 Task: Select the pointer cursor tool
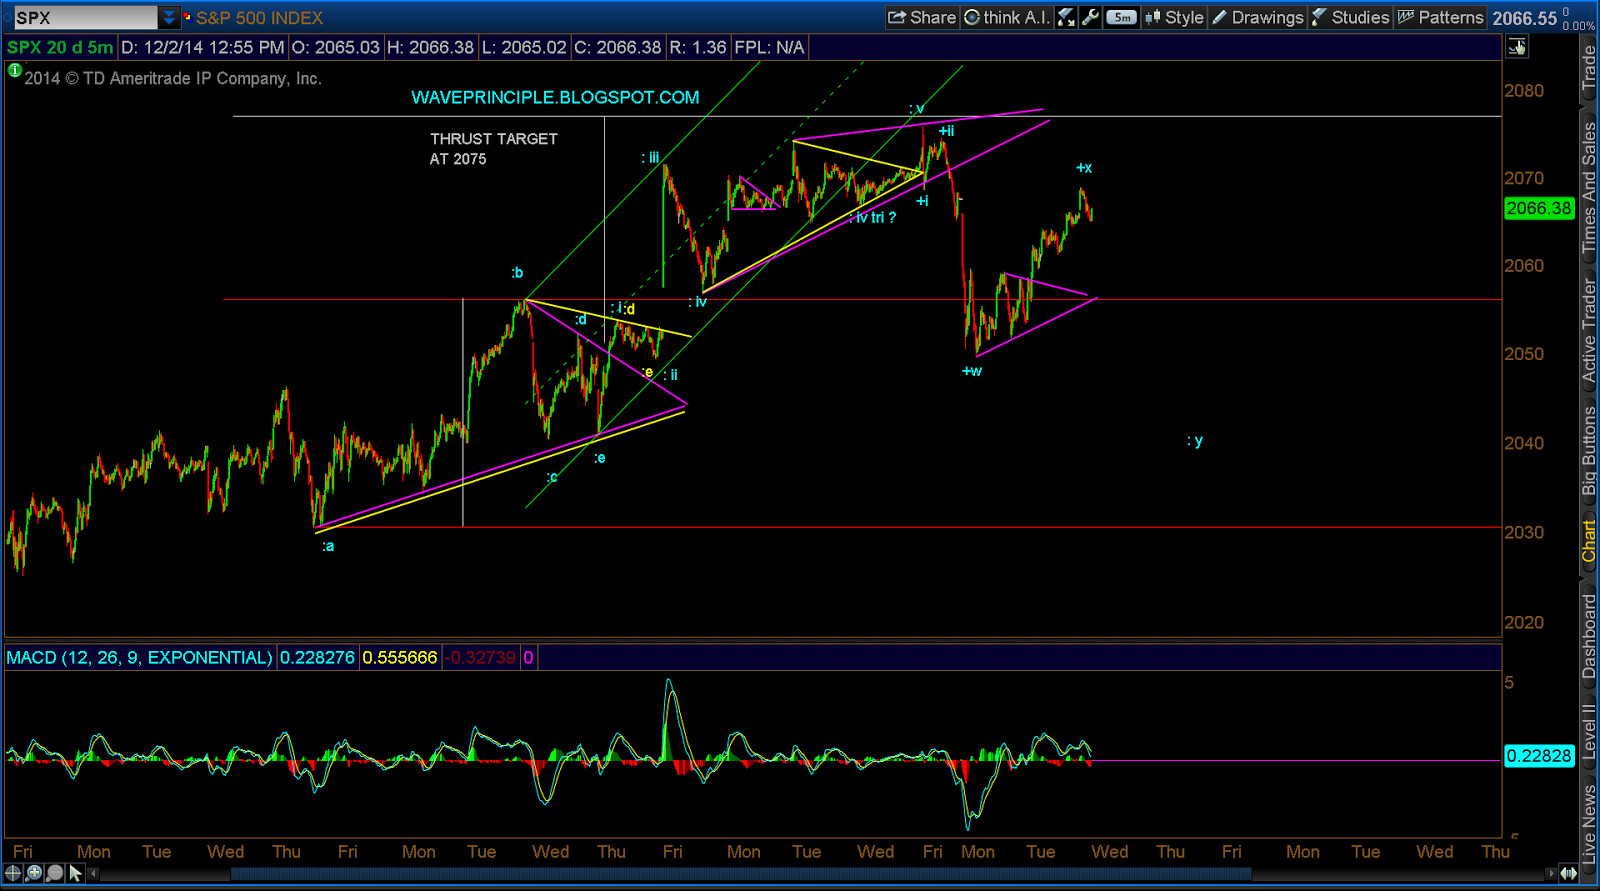75,873
